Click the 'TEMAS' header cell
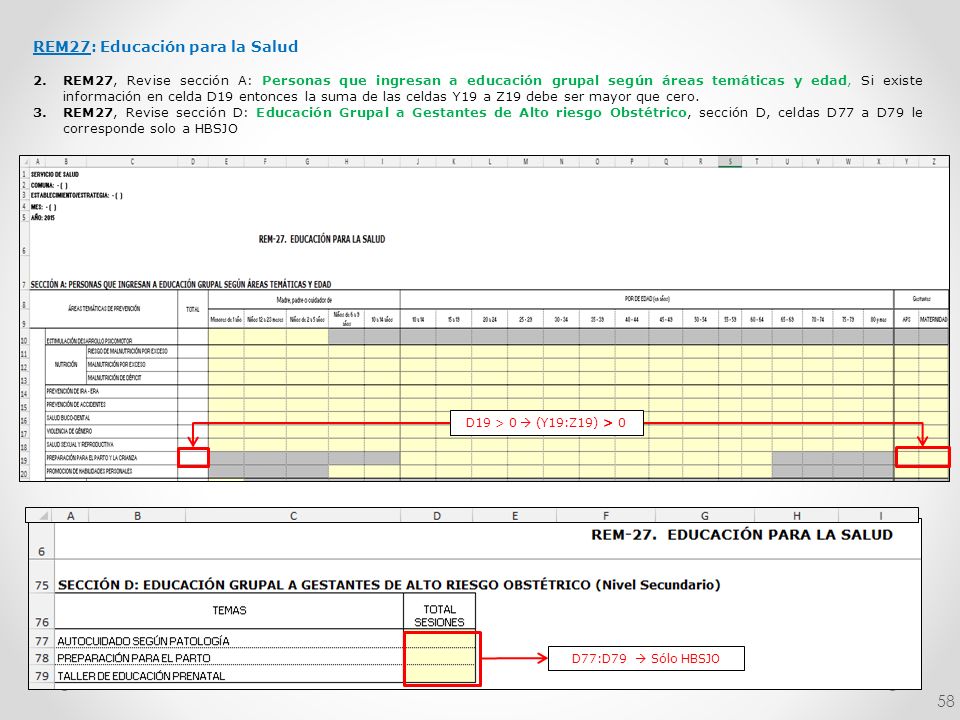 pyautogui.click(x=229, y=610)
